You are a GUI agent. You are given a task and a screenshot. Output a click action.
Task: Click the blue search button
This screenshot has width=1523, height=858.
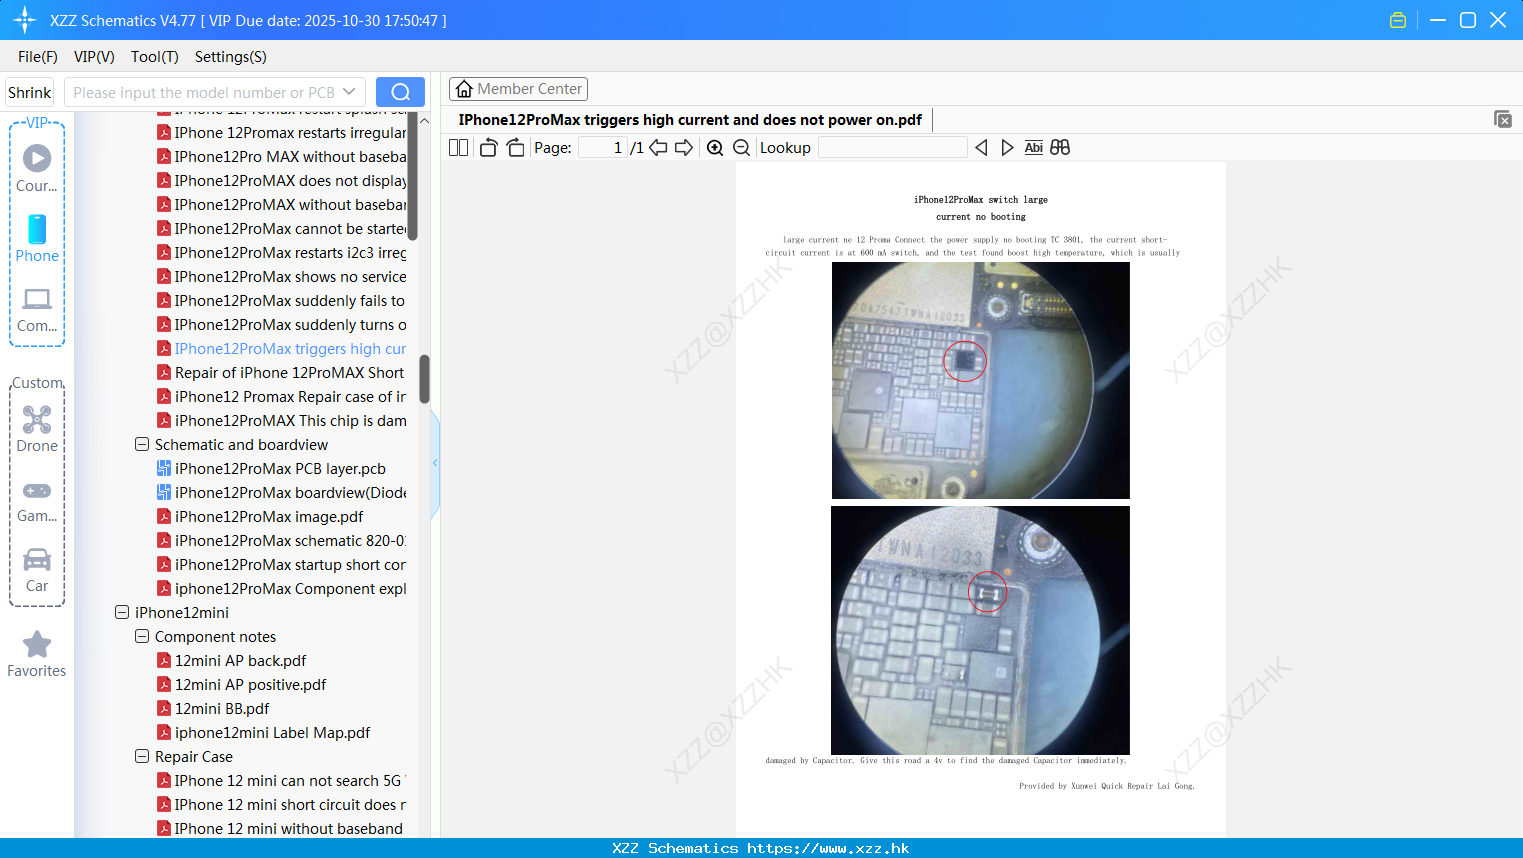[400, 92]
